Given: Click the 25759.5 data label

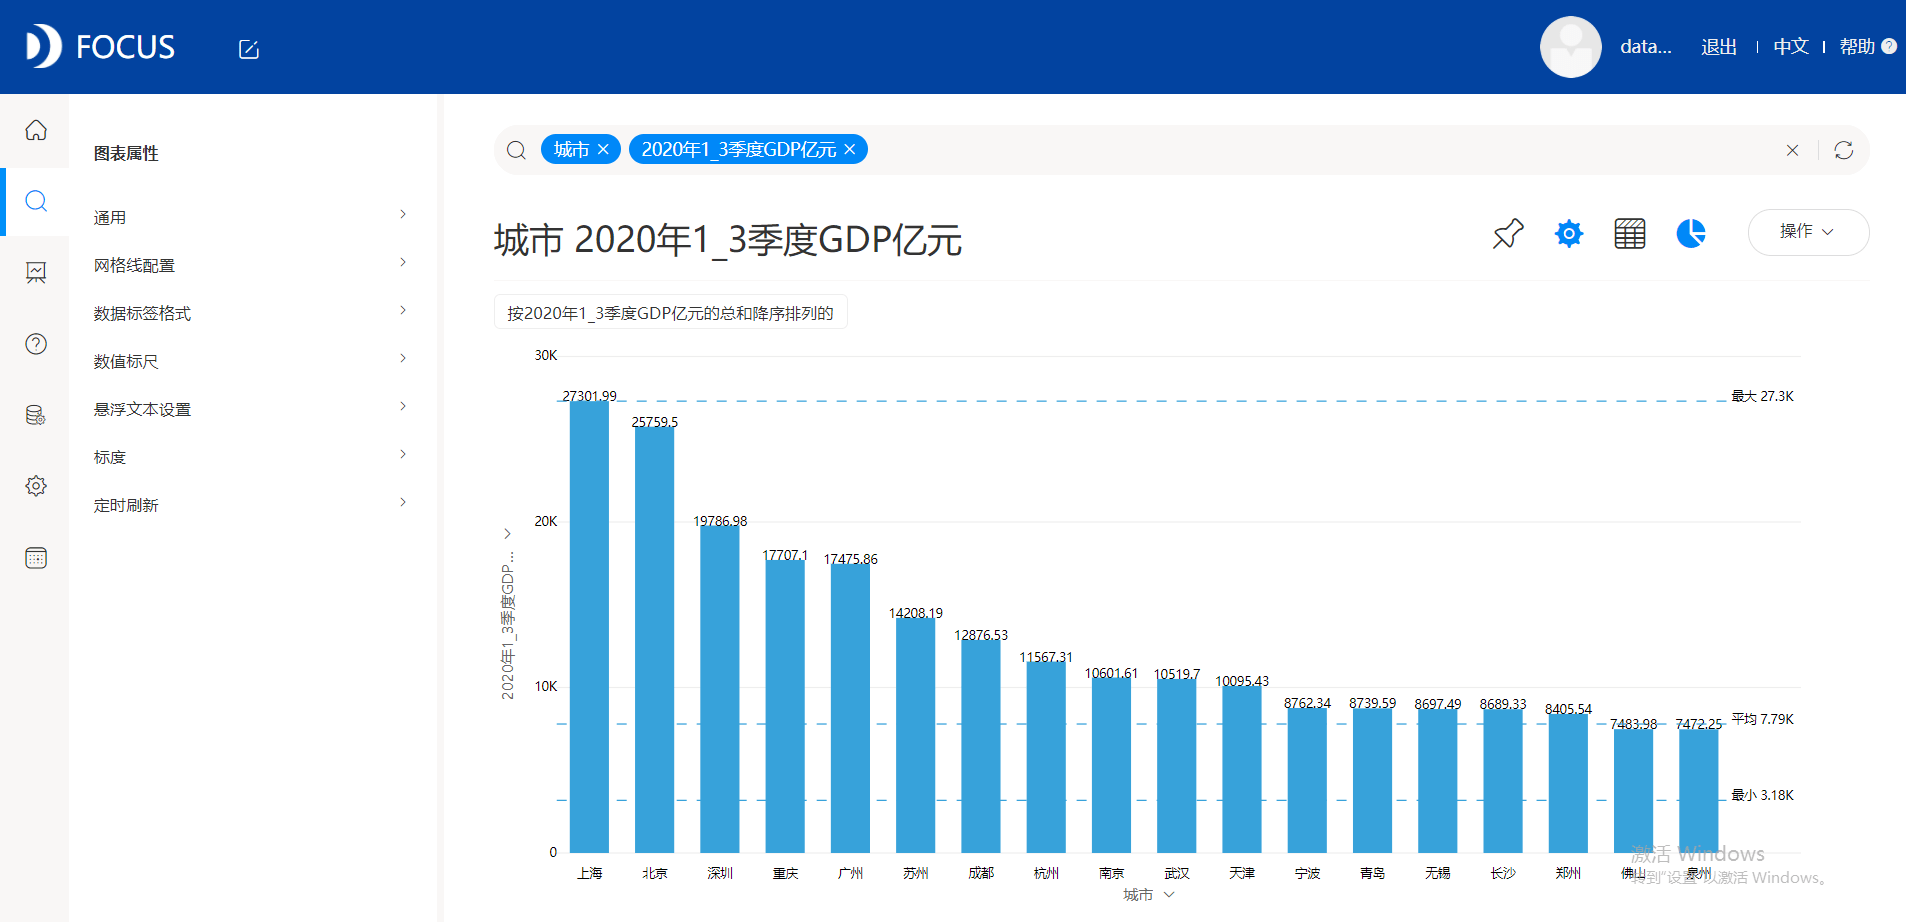Looking at the screenshot, I should pos(655,421).
